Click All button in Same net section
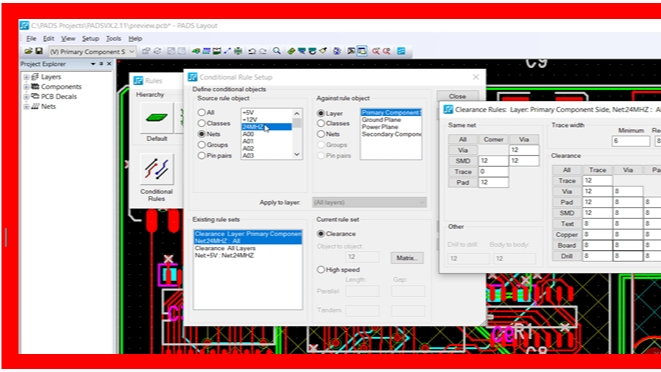661x372 pixels. point(462,139)
